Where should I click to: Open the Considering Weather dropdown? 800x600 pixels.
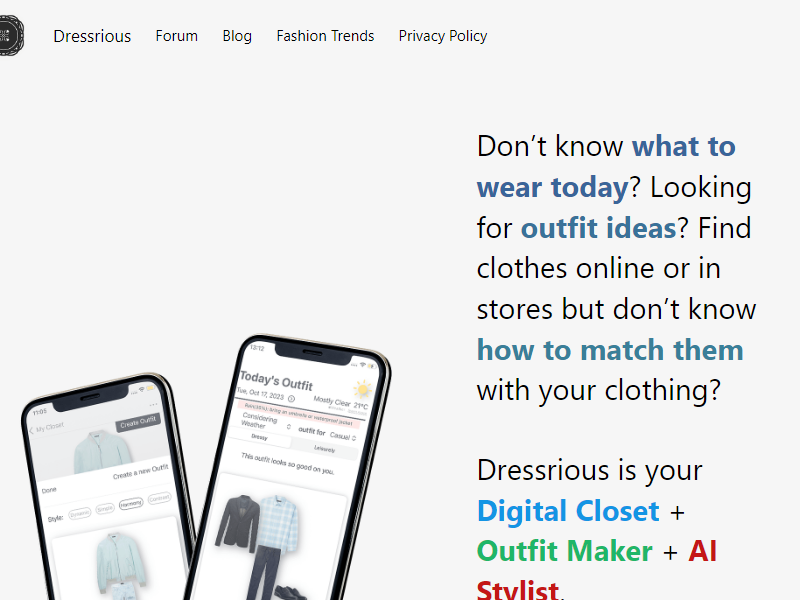click(x=265, y=424)
